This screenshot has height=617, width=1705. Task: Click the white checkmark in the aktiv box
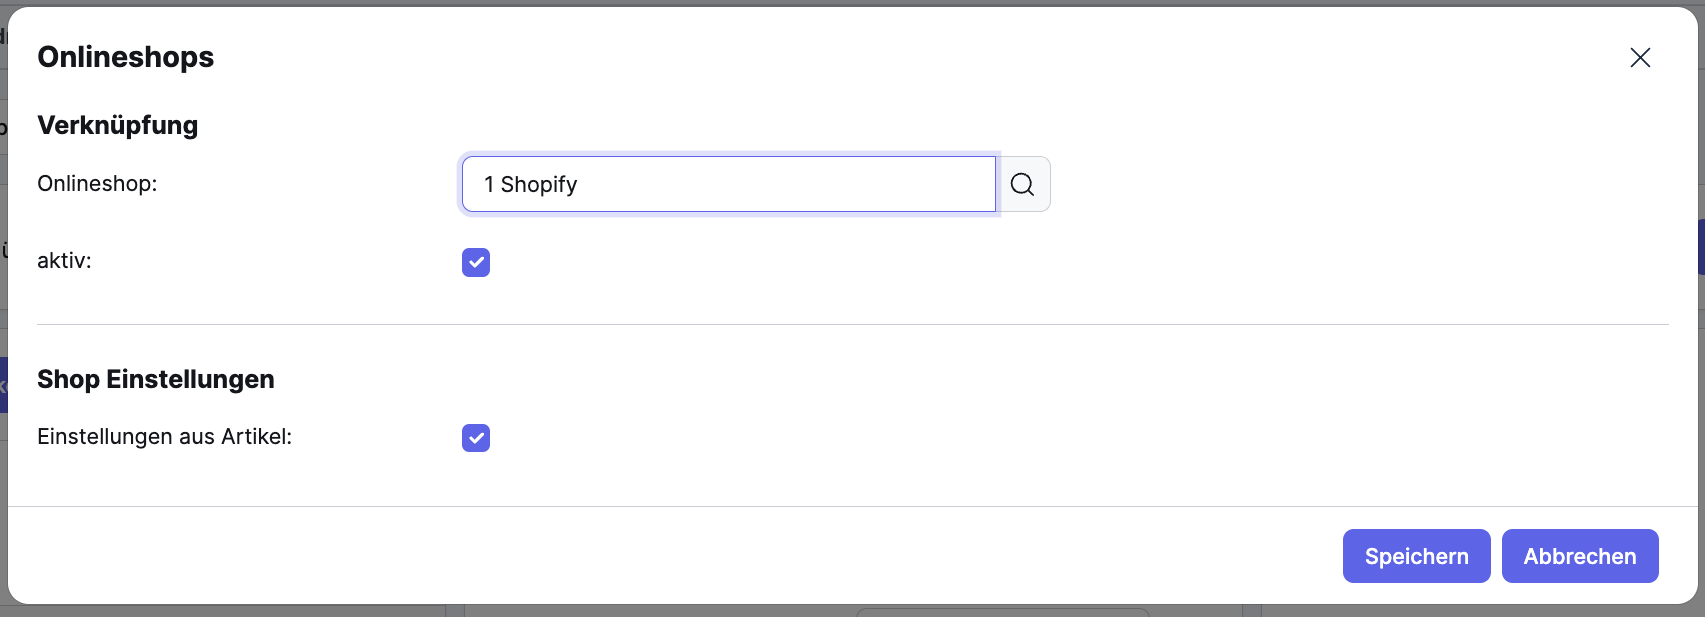tap(476, 262)
